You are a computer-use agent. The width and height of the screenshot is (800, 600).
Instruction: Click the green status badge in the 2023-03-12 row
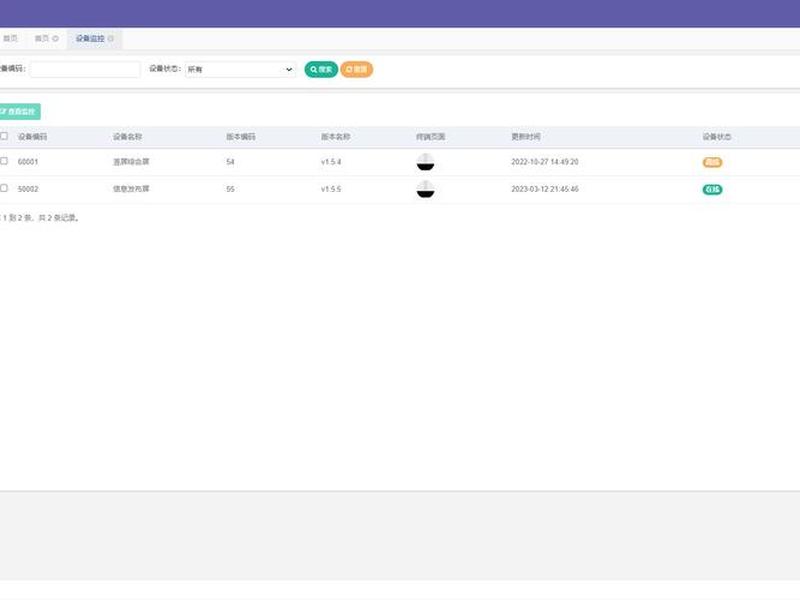point(712,190)
